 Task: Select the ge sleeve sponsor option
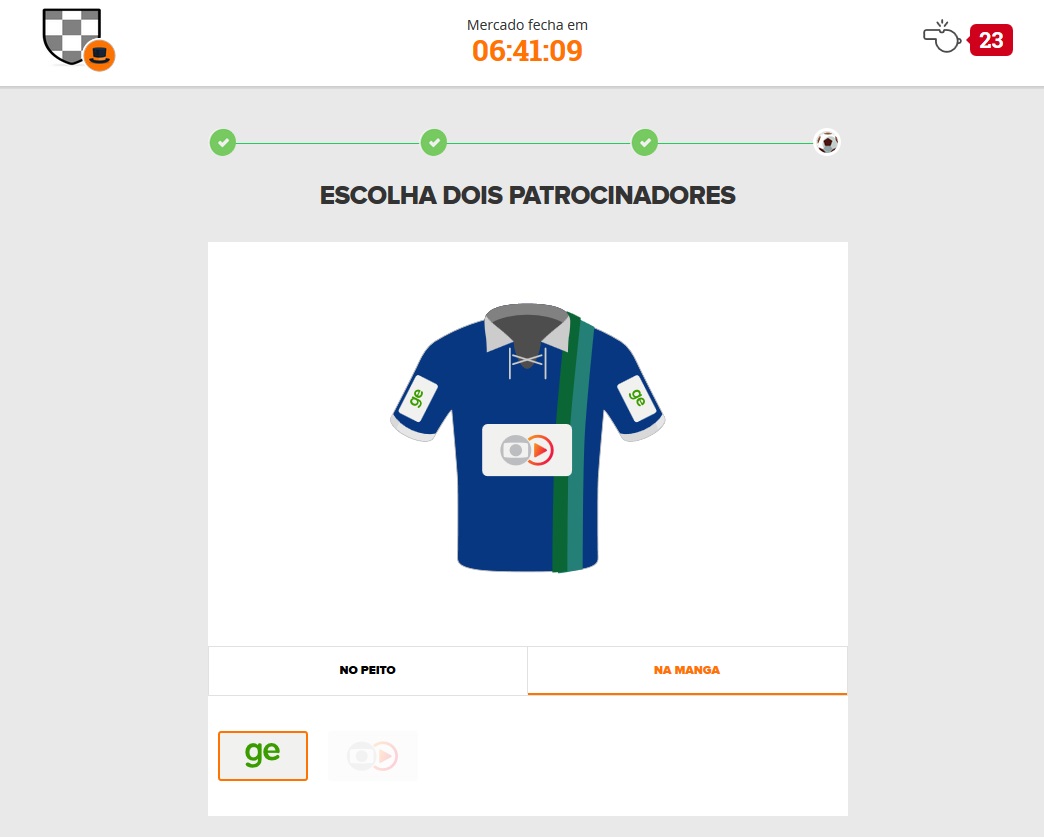pyautogui.click(x=263, y=756)
